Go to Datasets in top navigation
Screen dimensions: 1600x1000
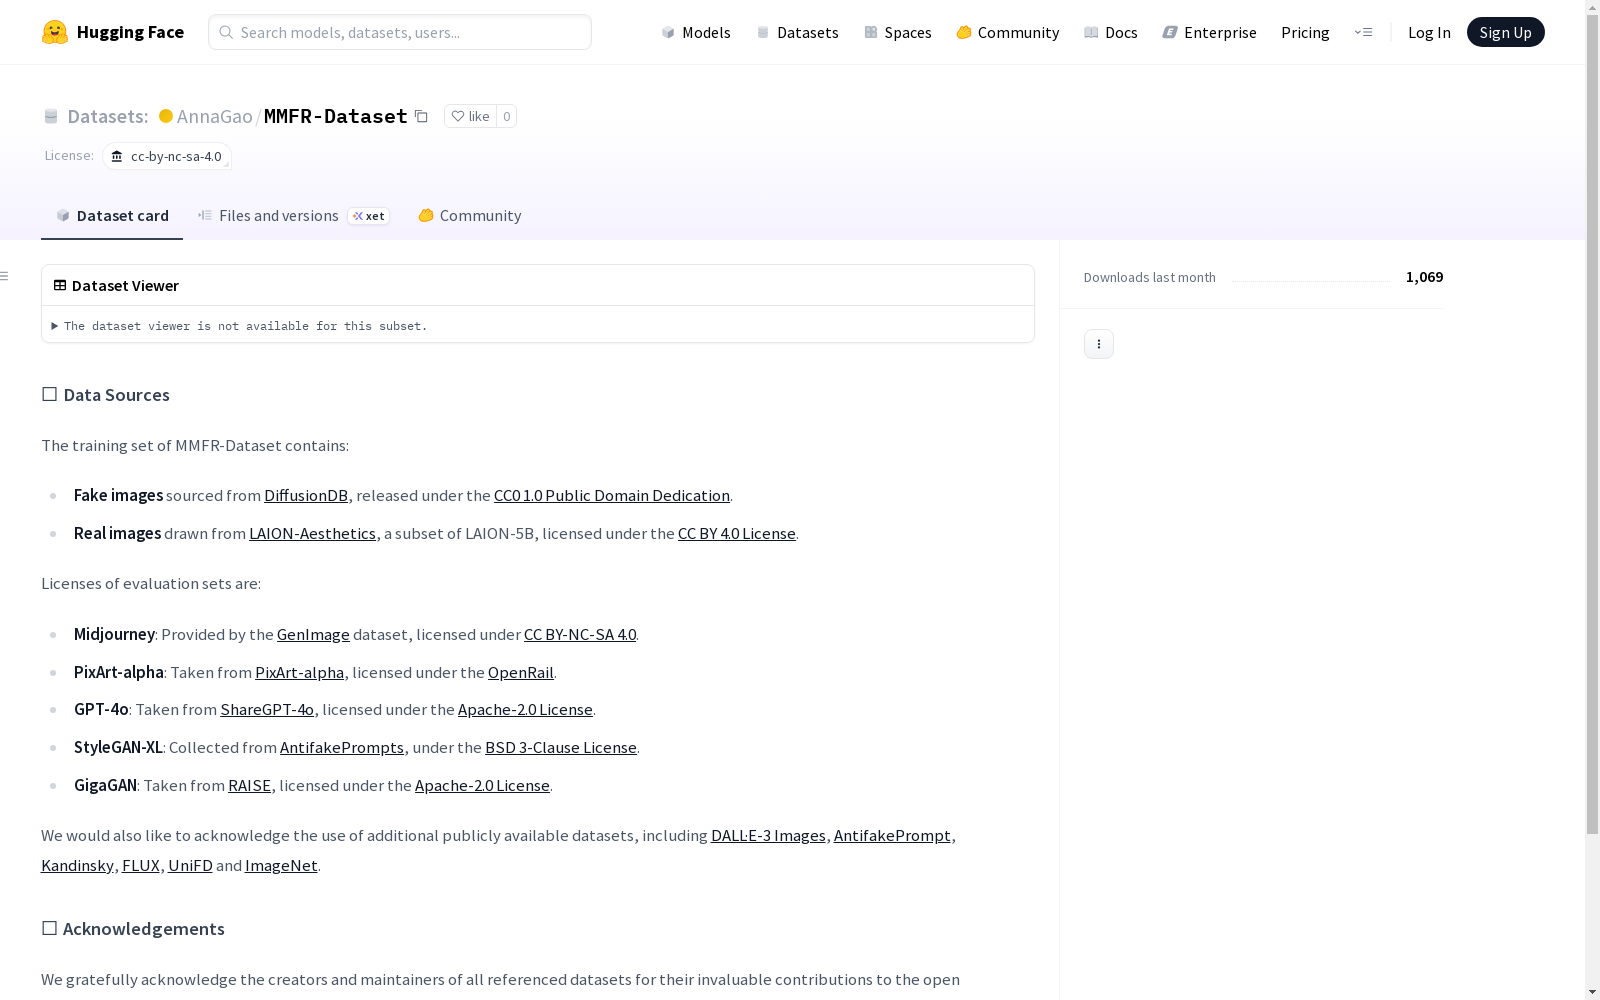[797, 32]
